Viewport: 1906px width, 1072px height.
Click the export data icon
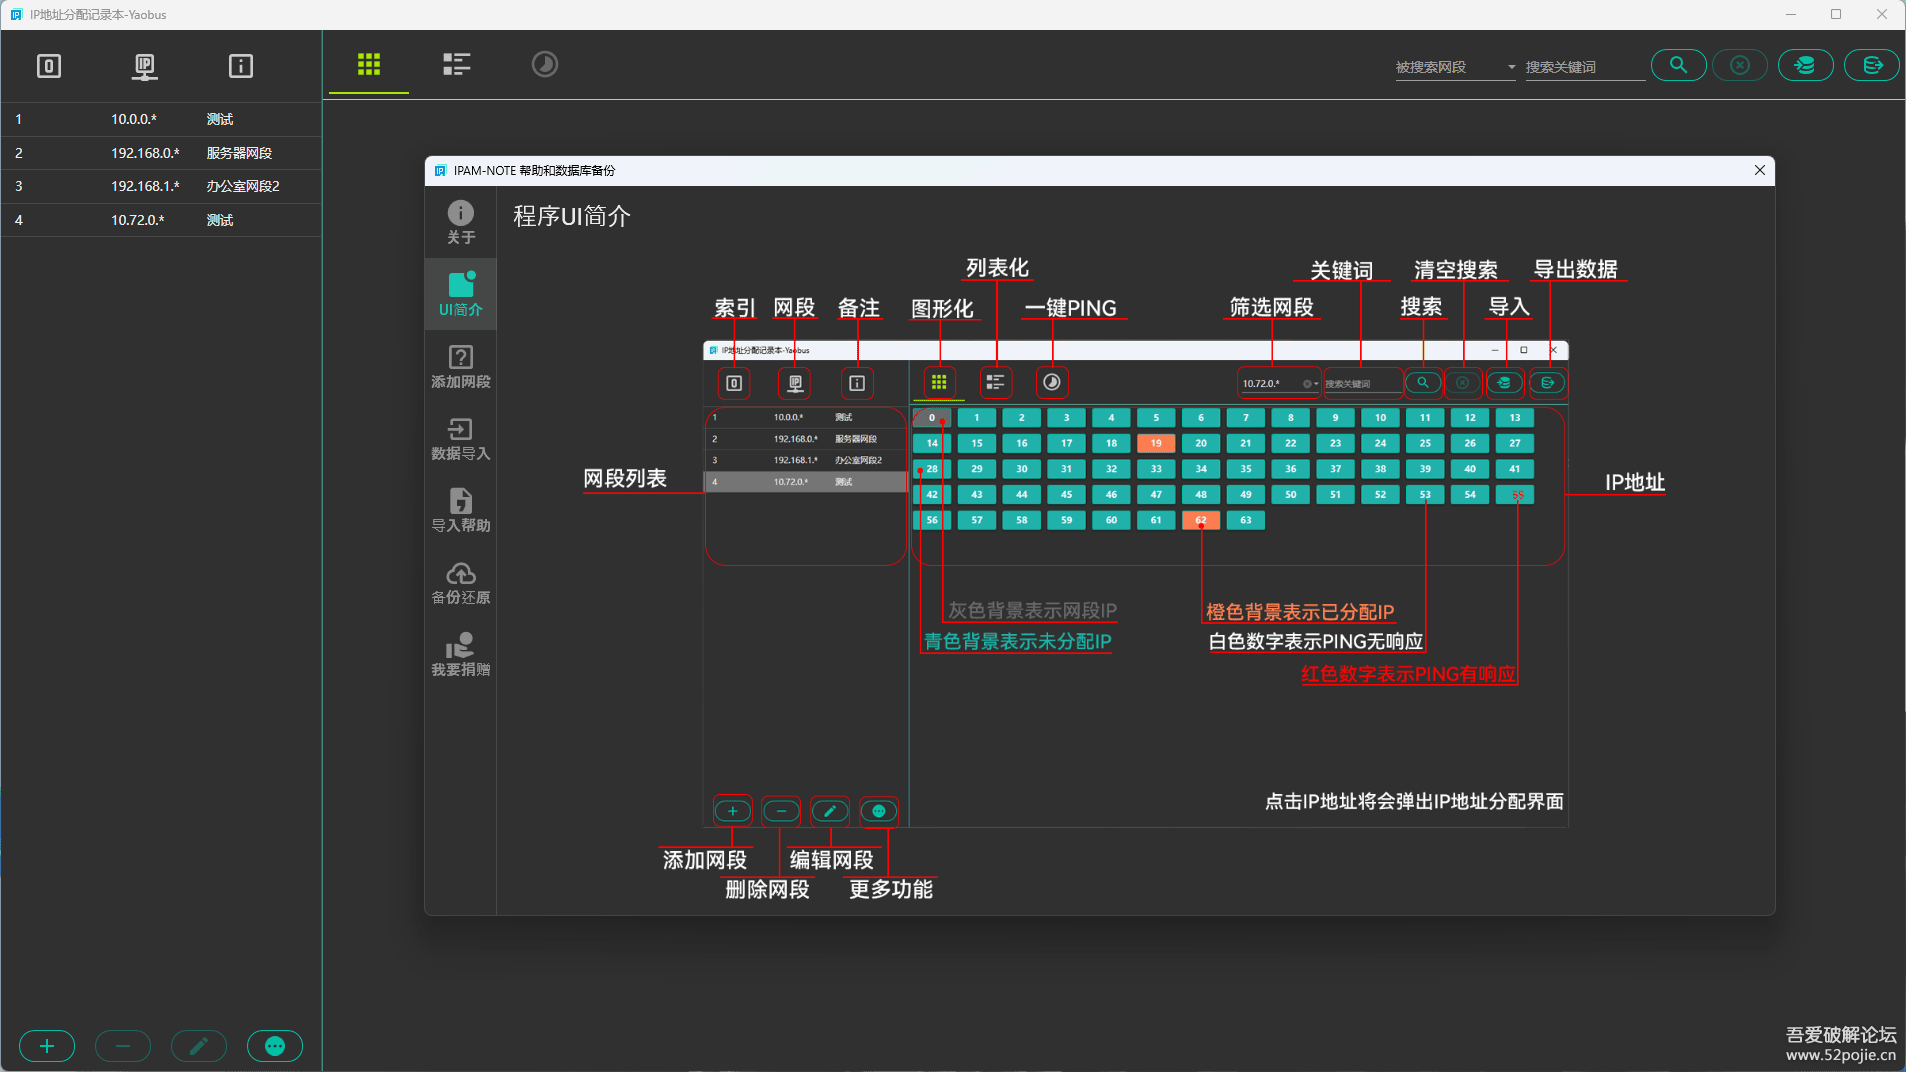pos(1872,66)
